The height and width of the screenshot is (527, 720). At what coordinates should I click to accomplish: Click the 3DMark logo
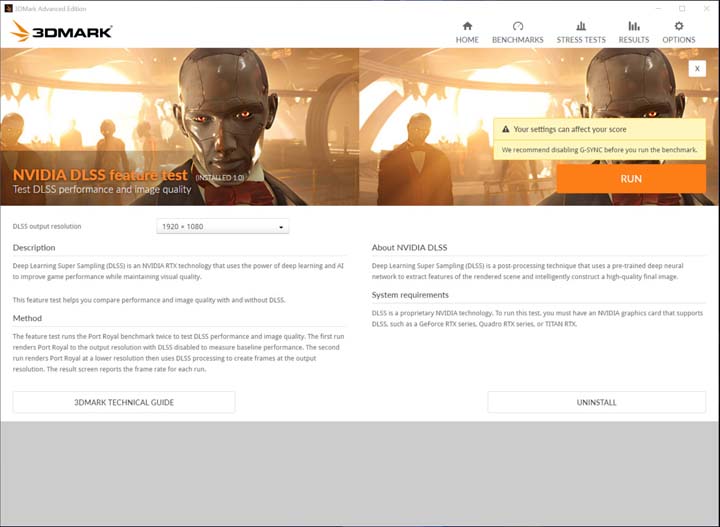(61, 31)
